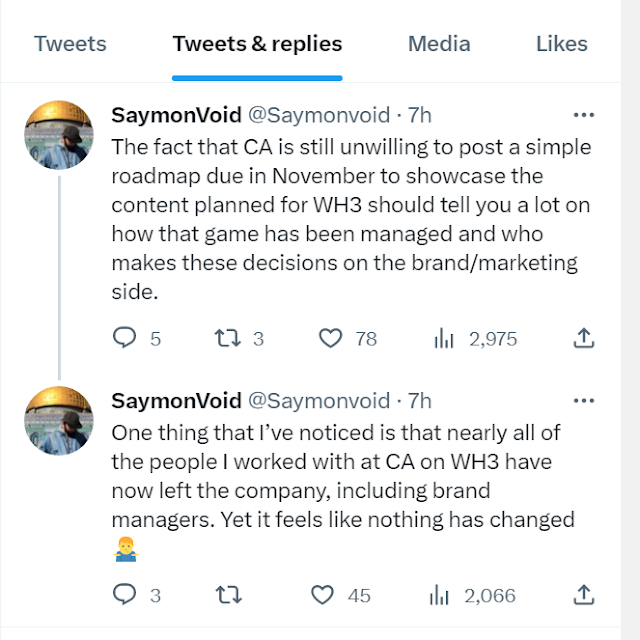Image resolution: width=640 pixels, height=640 pixels.
Task: Click @Saymonvoid handle on second tweet
Action: click(x=318, y=401)
